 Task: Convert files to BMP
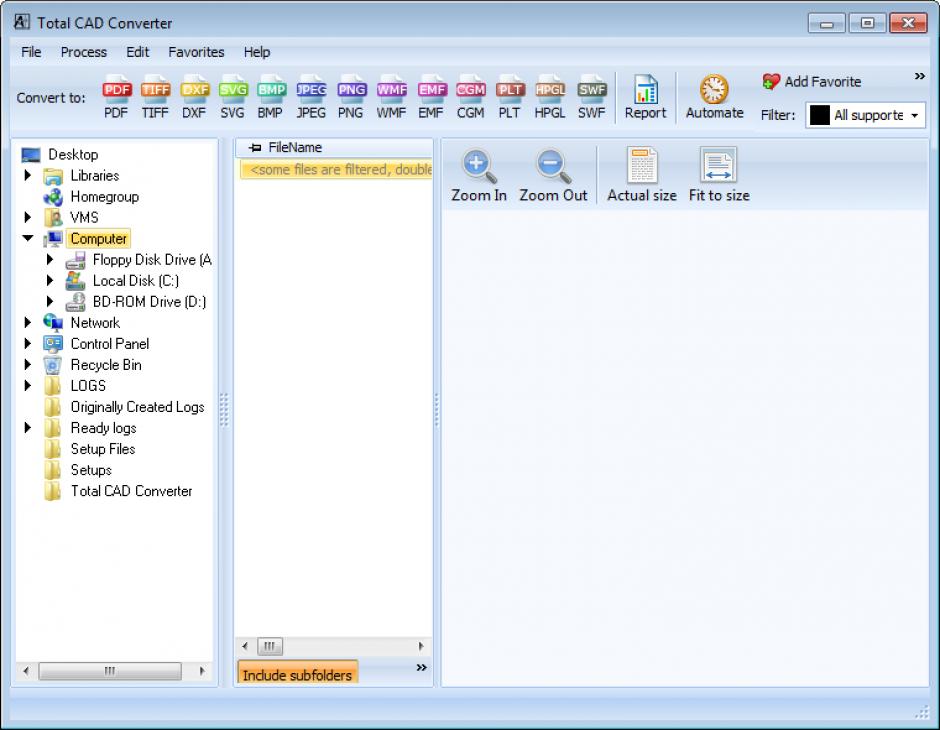click(271, 96)
